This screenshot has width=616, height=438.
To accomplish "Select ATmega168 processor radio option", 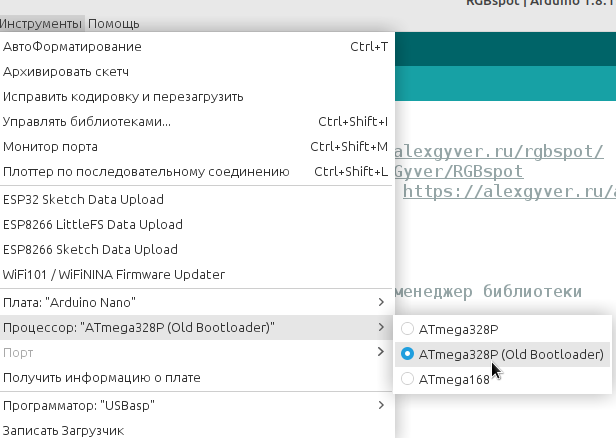I will tap(502, 379).
